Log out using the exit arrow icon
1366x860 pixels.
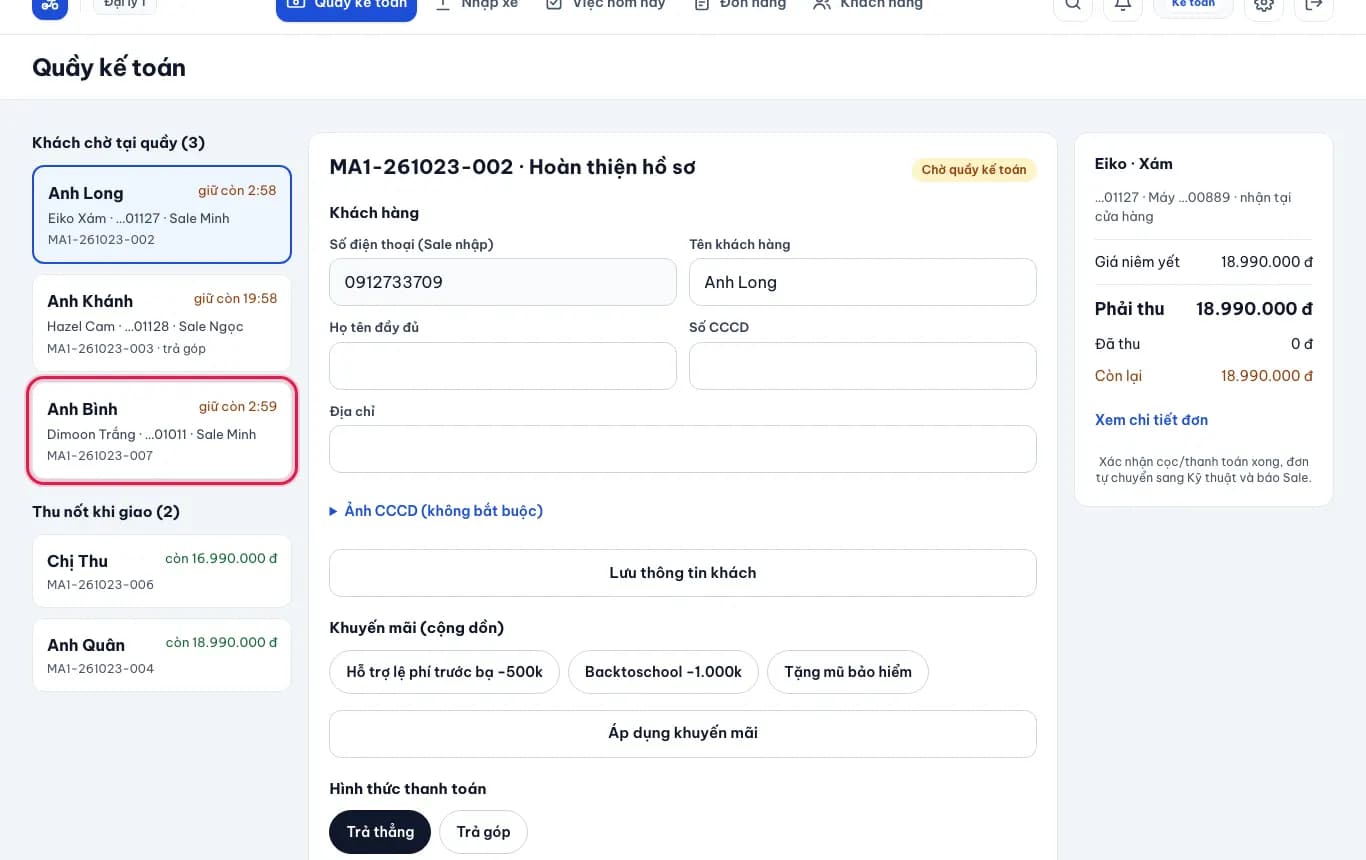click(x=1314, y=5)
